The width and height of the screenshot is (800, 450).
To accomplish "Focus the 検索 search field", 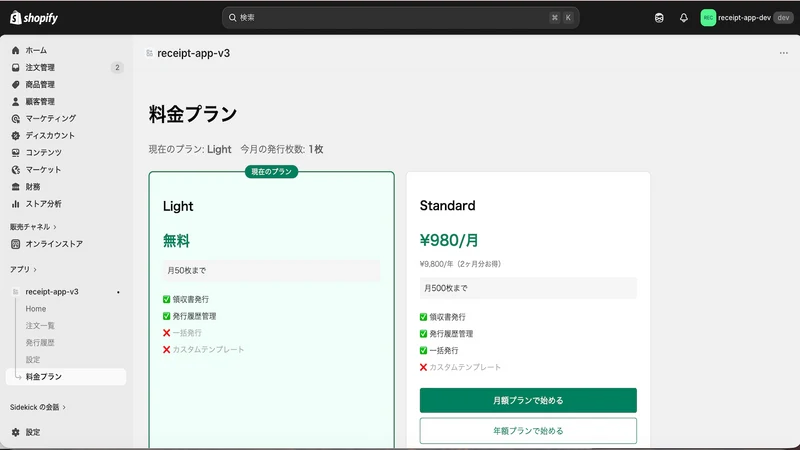I will (401, 18).
